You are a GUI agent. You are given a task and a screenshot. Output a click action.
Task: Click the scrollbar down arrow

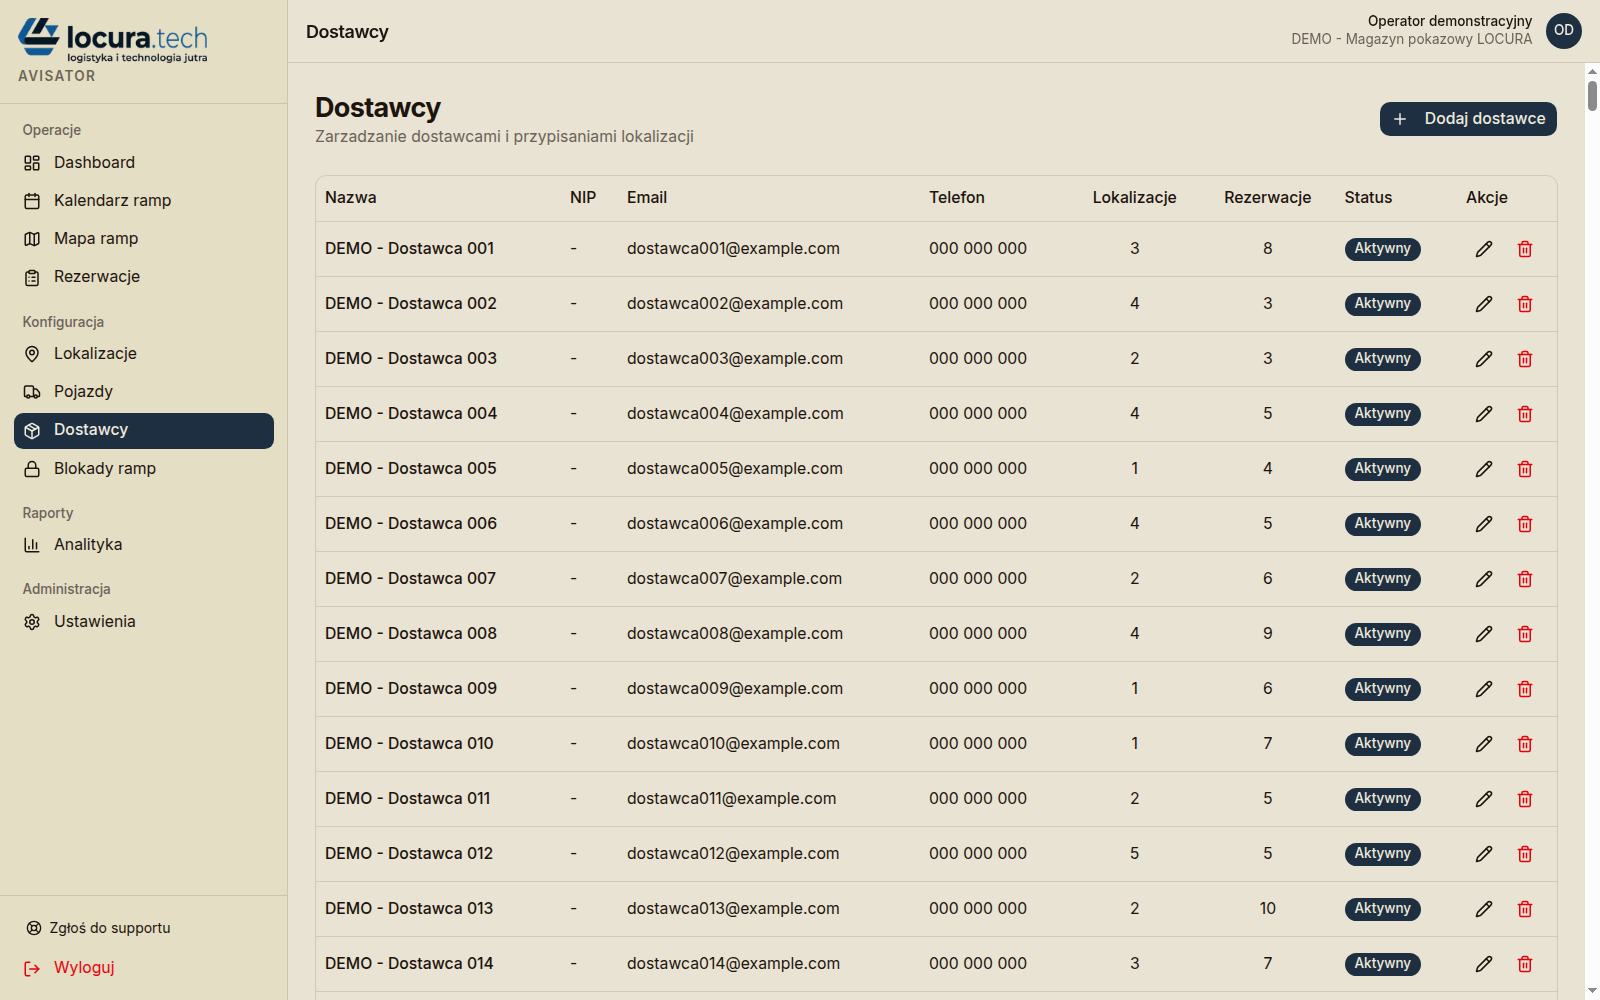click(x=1592, y=991)
